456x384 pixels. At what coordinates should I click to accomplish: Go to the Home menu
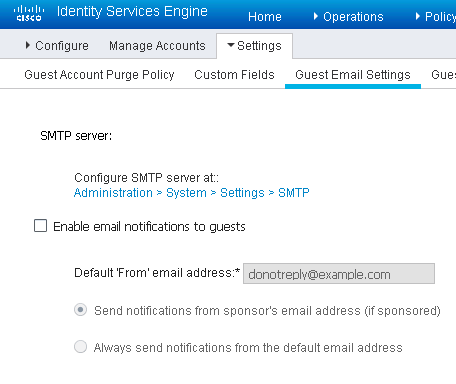(x=265, y=17)
